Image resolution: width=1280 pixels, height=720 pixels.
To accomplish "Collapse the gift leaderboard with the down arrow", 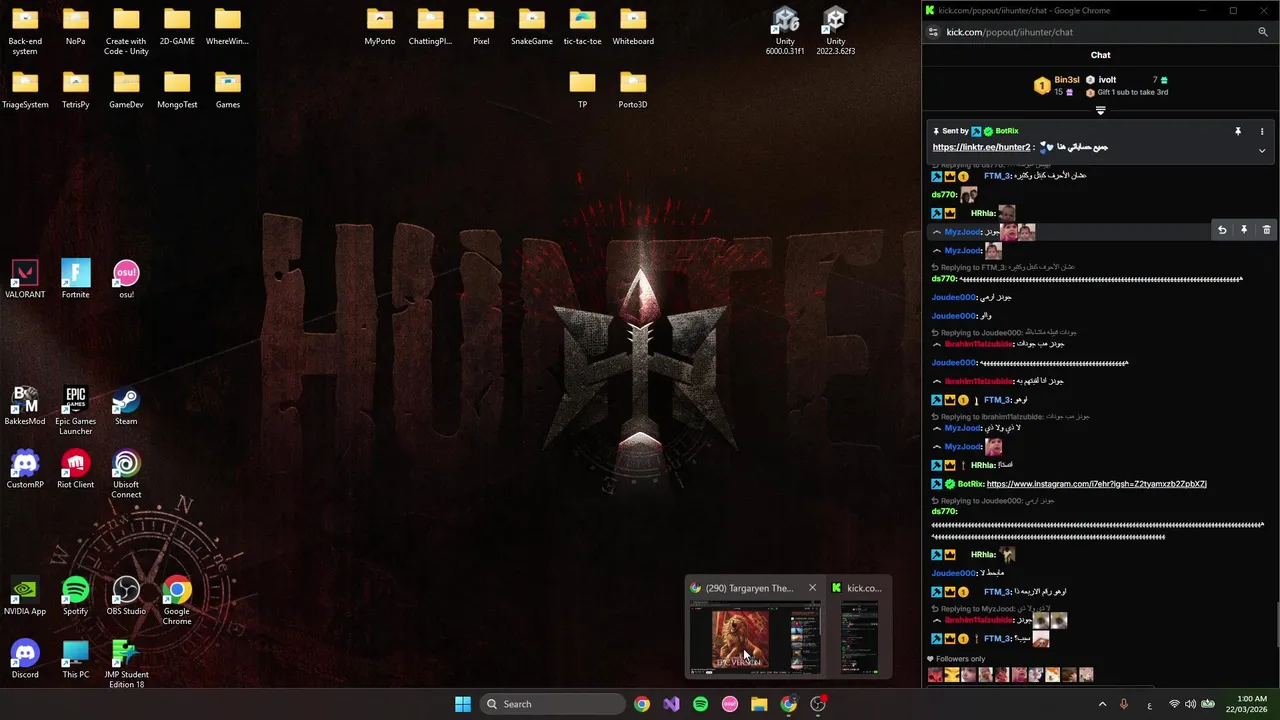I will coord(1100,110).
